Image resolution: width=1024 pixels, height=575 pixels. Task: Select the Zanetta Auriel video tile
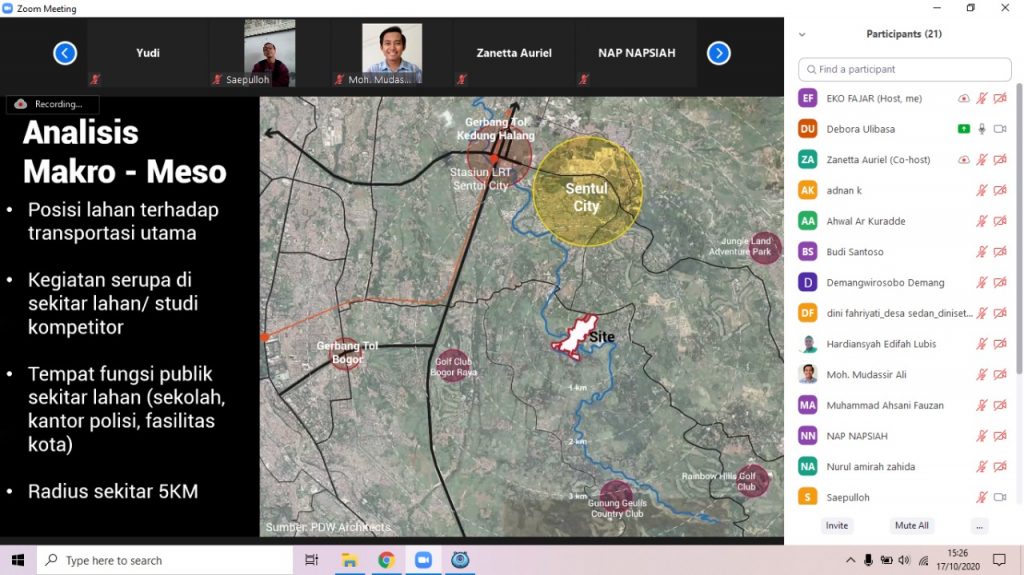point(514,53)
